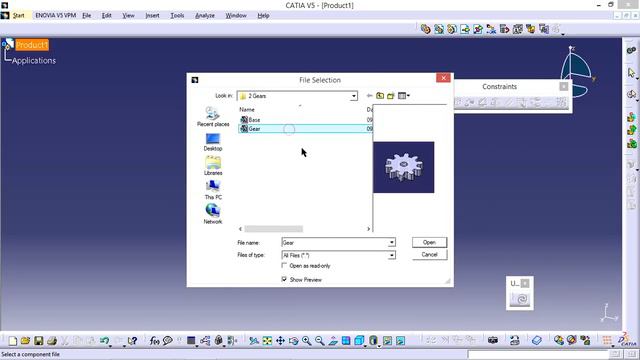Click the New document icon
Image resolution: width=640 pixels, height=360 pixels.
pos(12,340)
